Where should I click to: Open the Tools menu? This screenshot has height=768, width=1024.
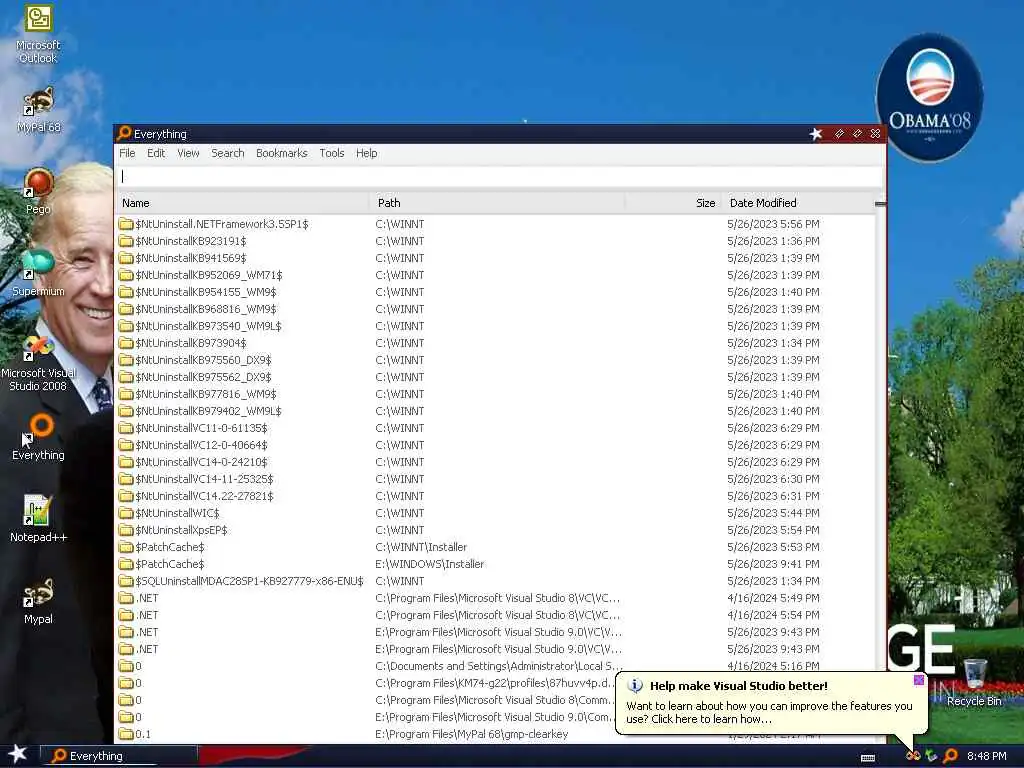(x=332, y=153)
